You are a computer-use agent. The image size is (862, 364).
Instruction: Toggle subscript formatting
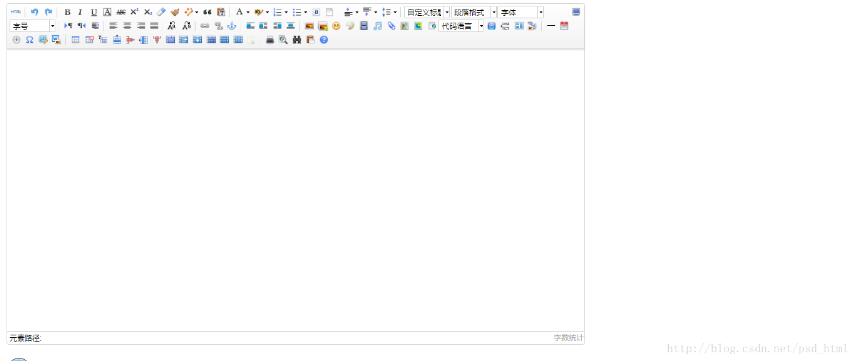coord(148,12)
